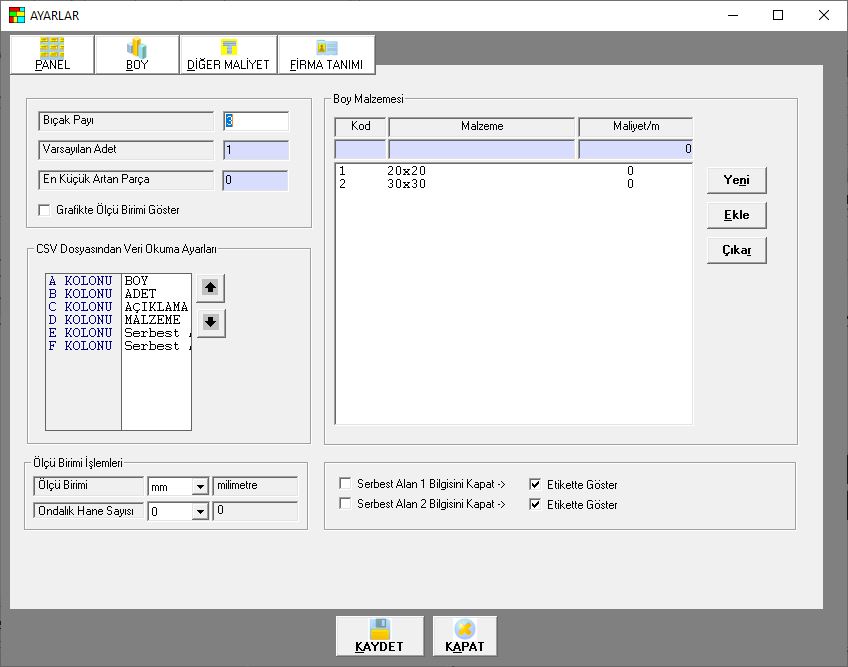Click the Kod column header

tap(361, 127)
